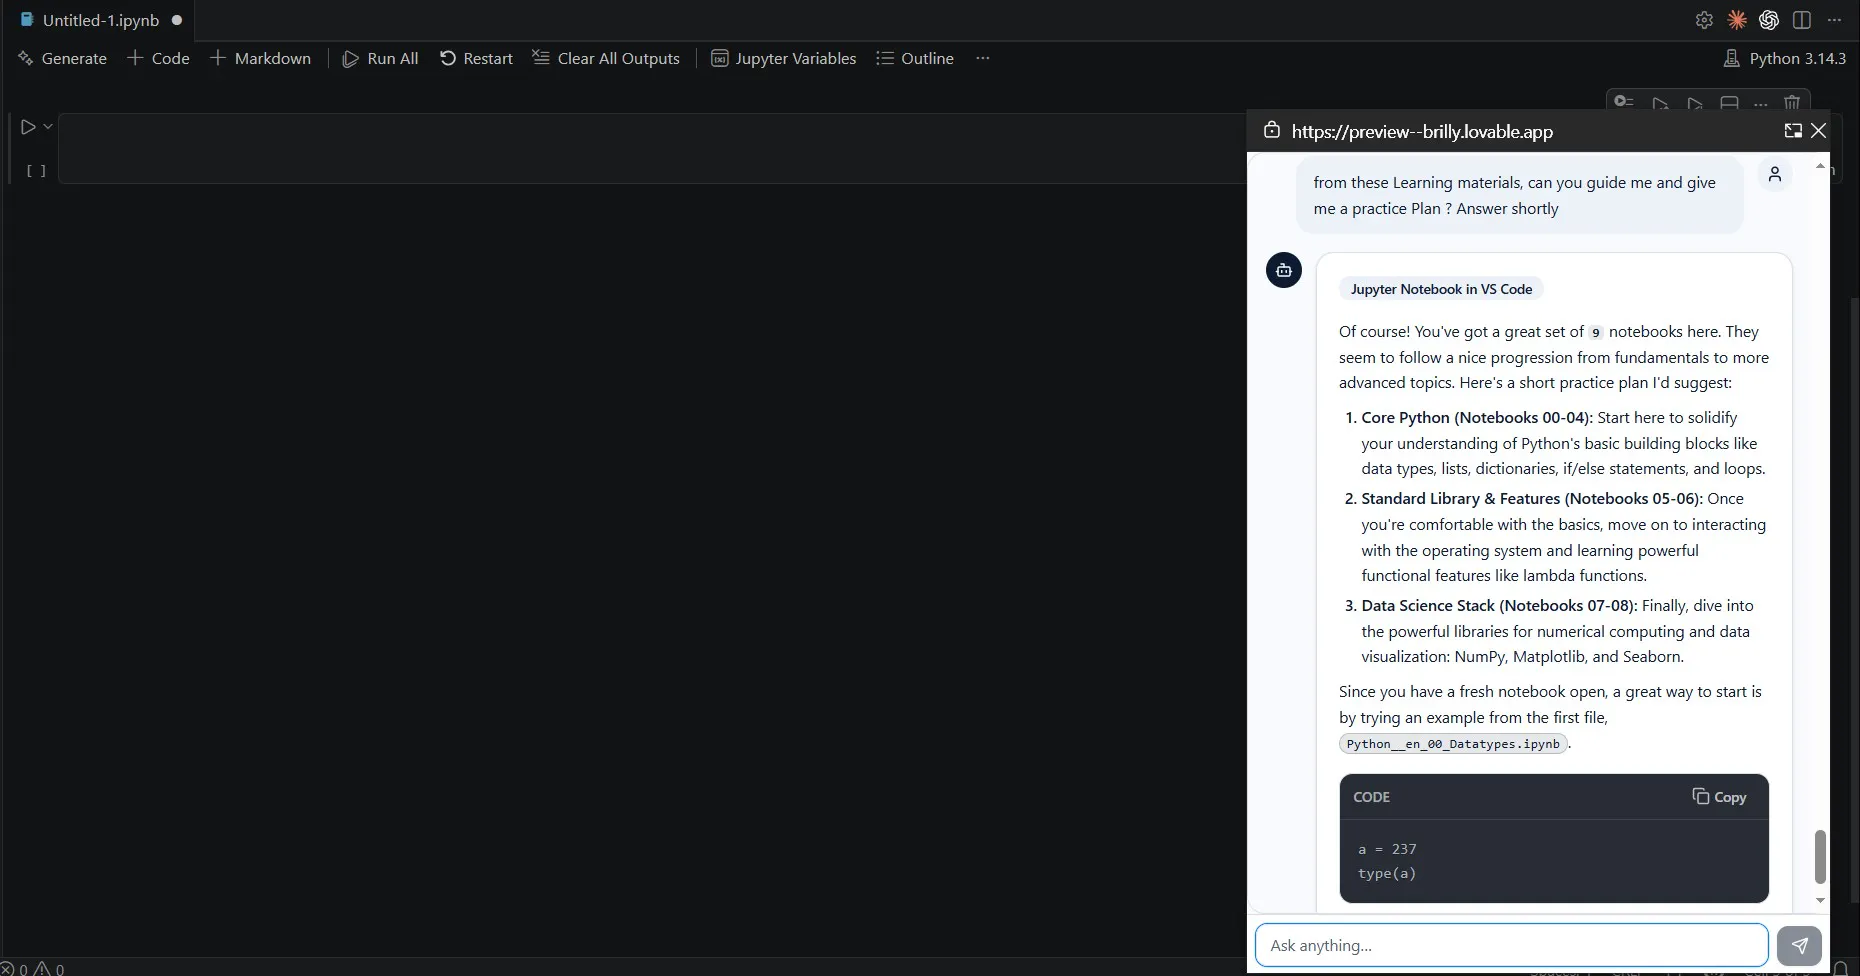
Task: Open the notebook toolbar overflow menu
Action: (x=983, y=58)
